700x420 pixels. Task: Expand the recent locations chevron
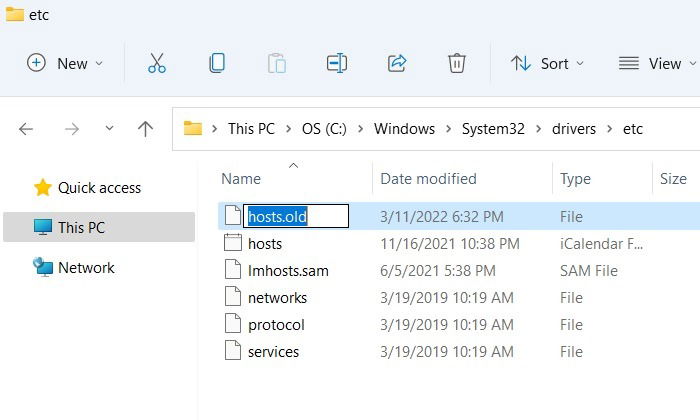(x=109, y=129)
